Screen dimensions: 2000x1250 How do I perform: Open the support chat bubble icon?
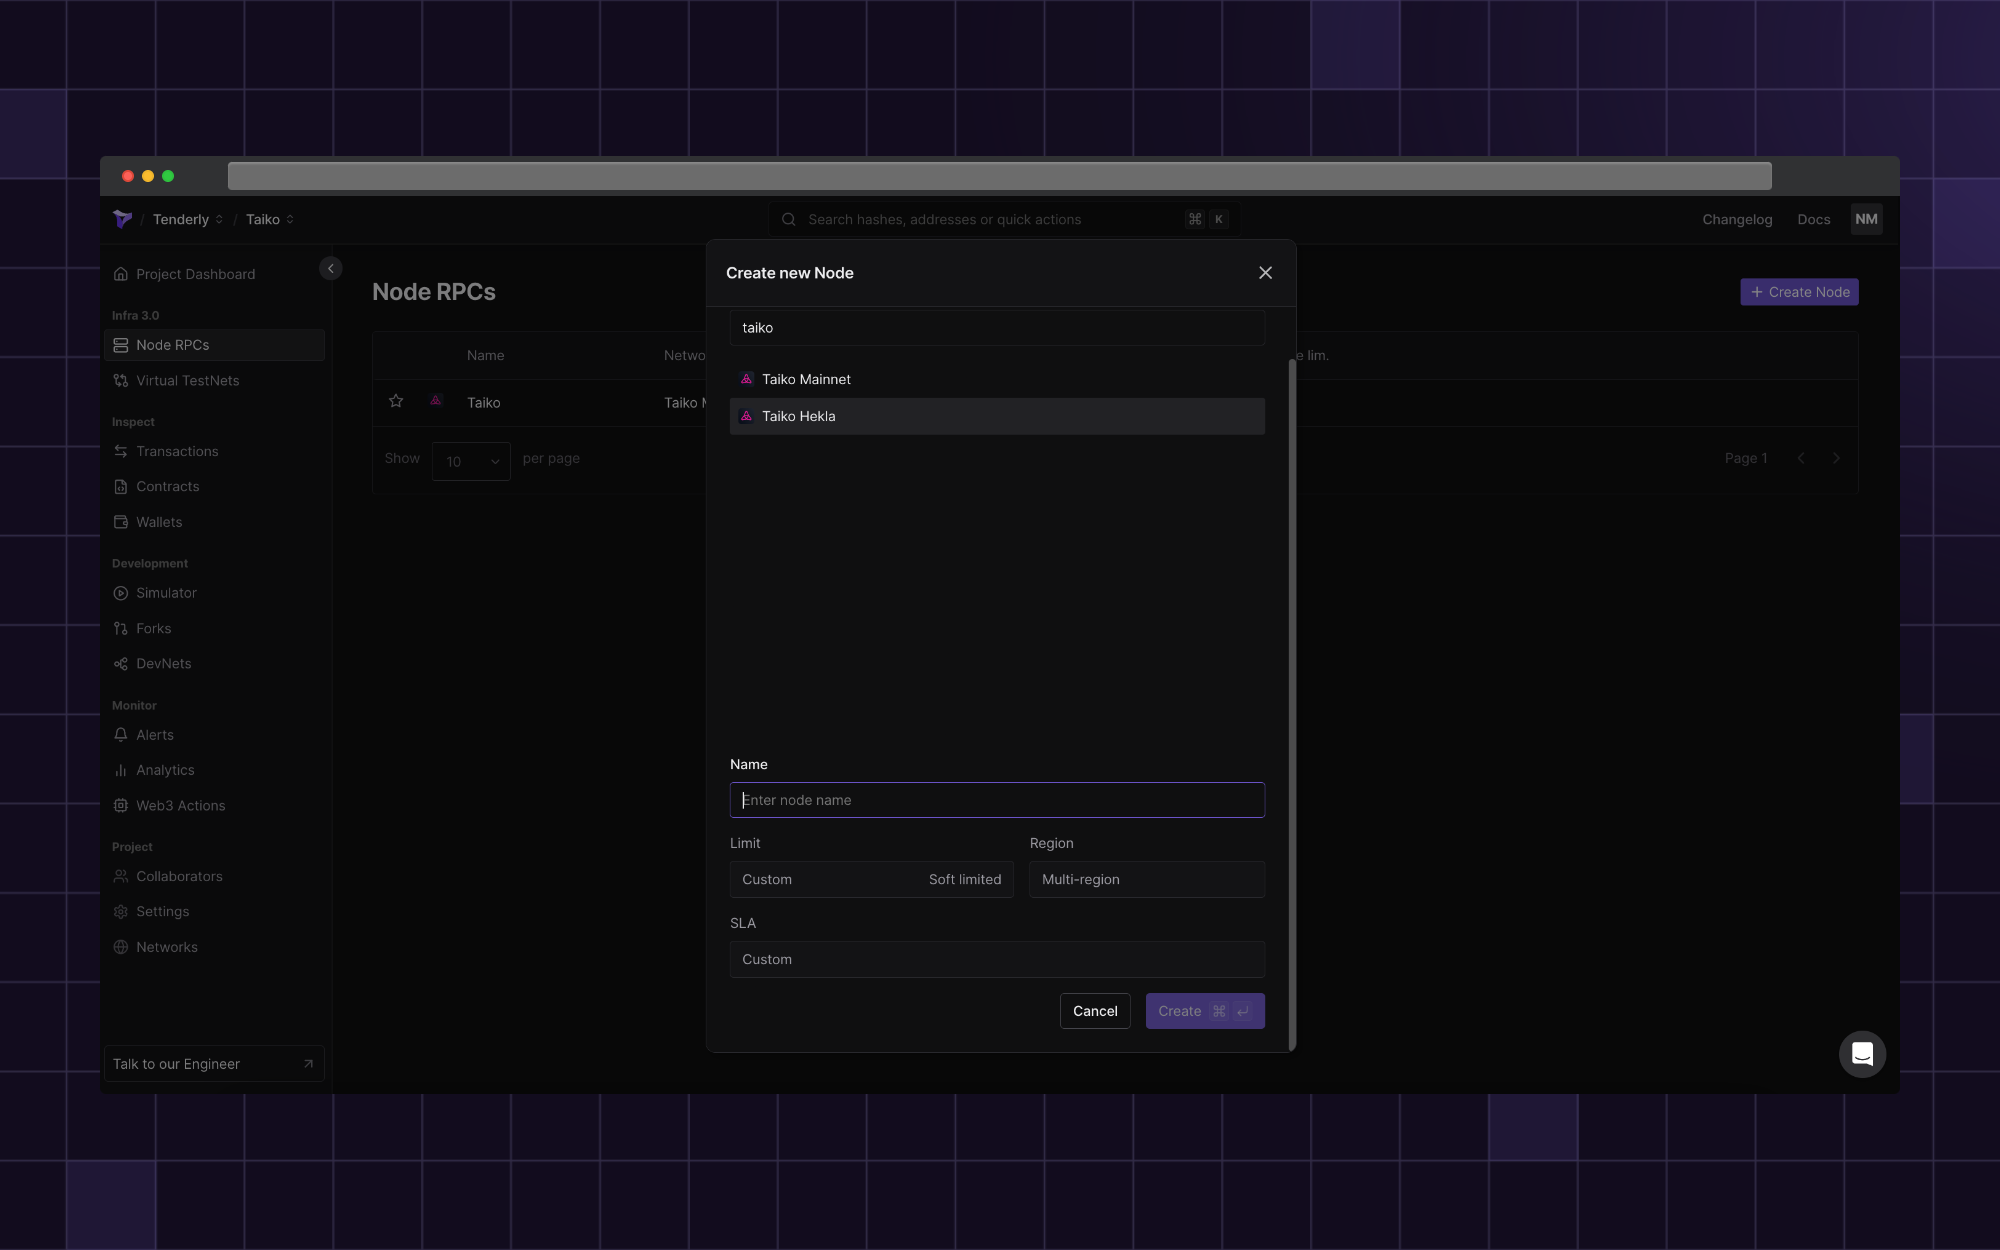click(x=1862, y=1054)
